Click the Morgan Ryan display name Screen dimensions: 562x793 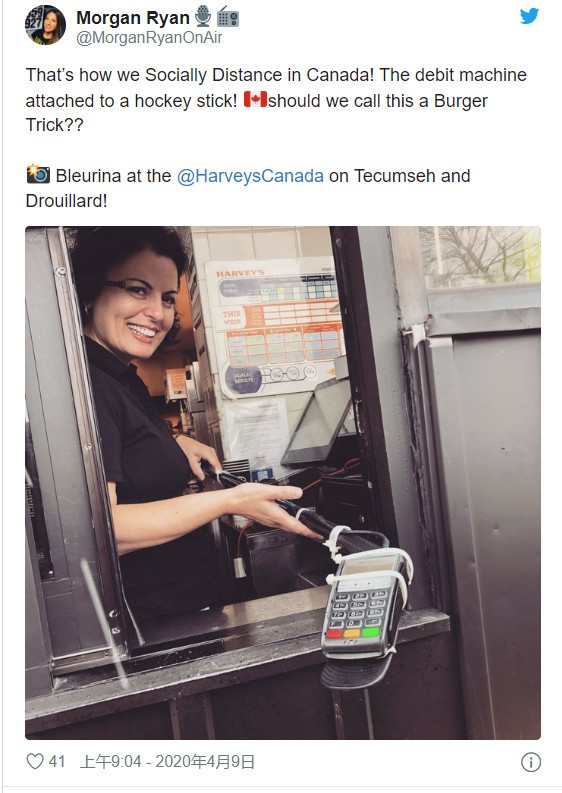(x=133, y=18)
